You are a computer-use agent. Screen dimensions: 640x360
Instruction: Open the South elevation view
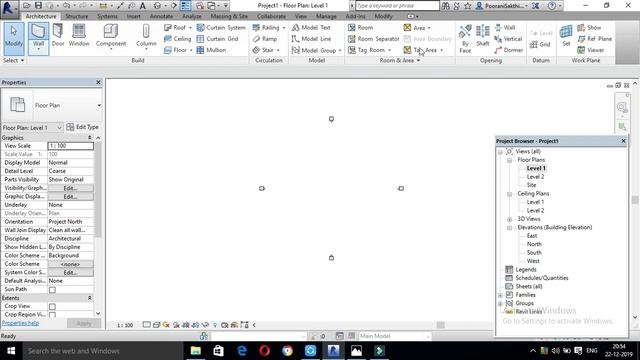(x=534, y=253)
